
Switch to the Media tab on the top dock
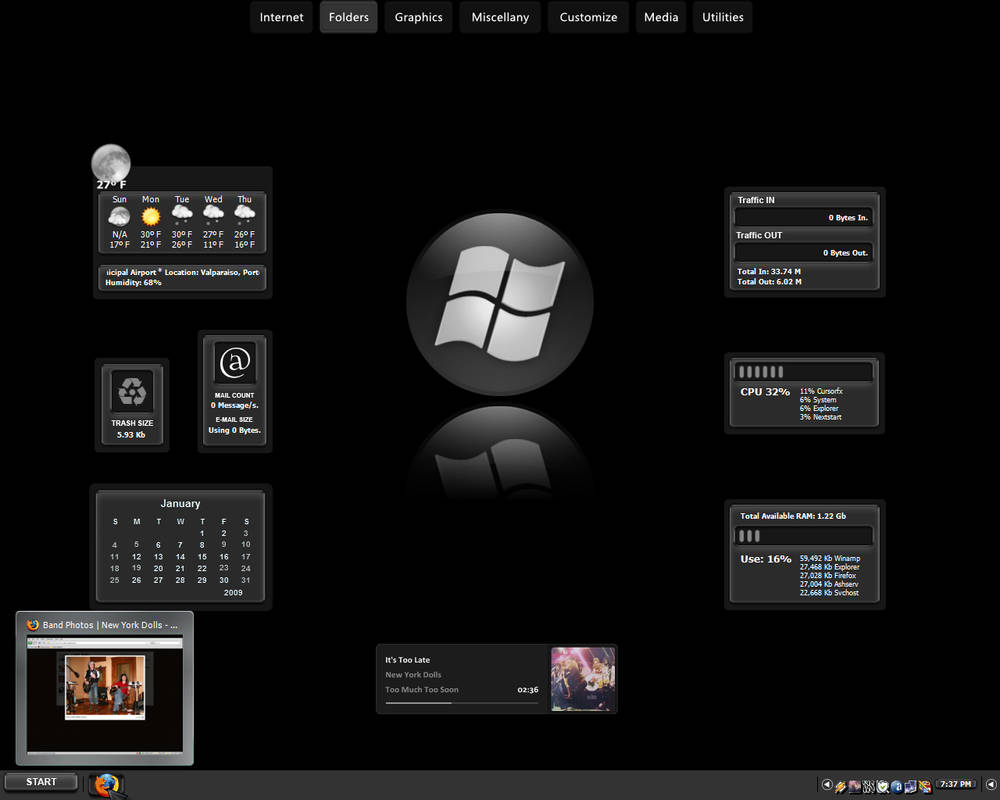[x=660, y=17]
